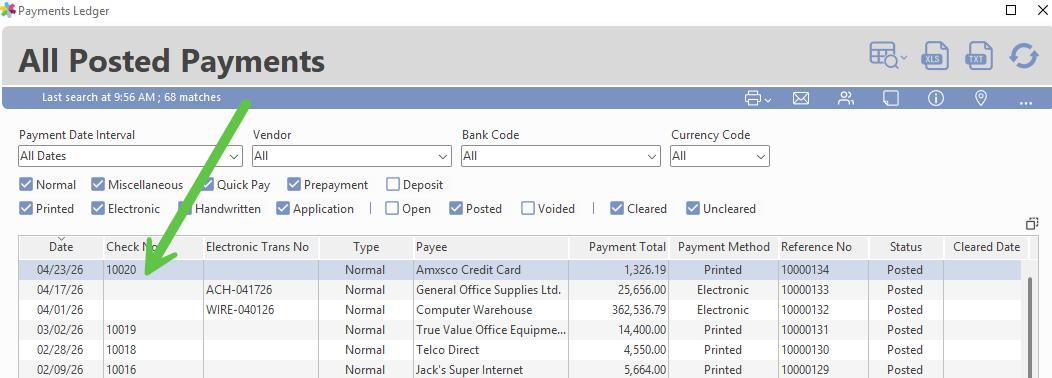Toggle the Quick Pay checkbox
Screen dimensions: 1052x378
pyautogui.click(x=207, y=185)
